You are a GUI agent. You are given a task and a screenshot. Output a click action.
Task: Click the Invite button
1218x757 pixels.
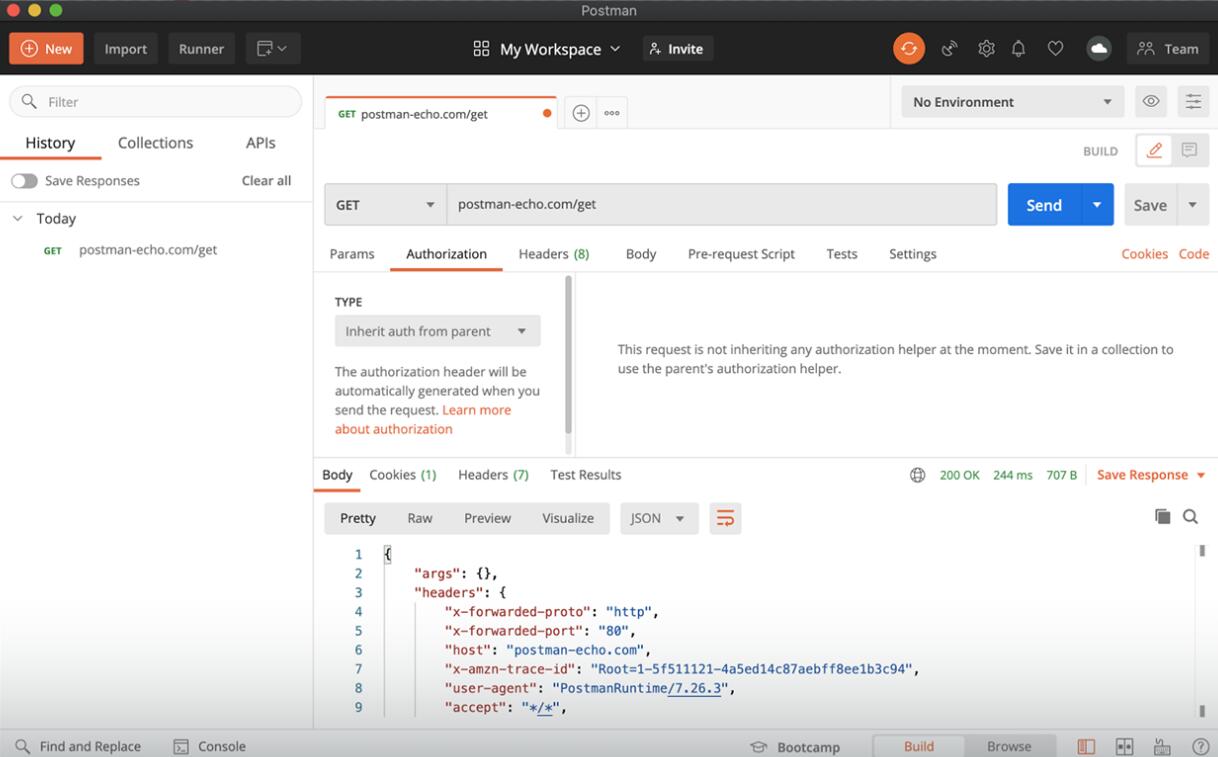(677, 49)
